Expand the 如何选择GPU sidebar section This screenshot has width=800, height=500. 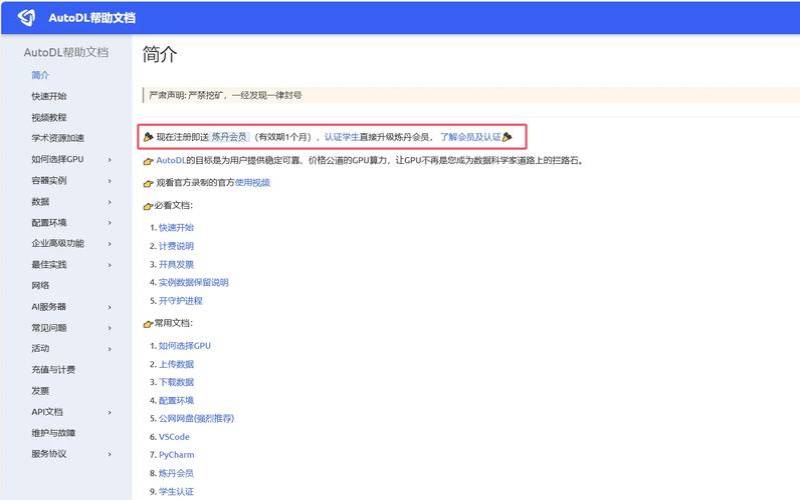coord(109,160)
